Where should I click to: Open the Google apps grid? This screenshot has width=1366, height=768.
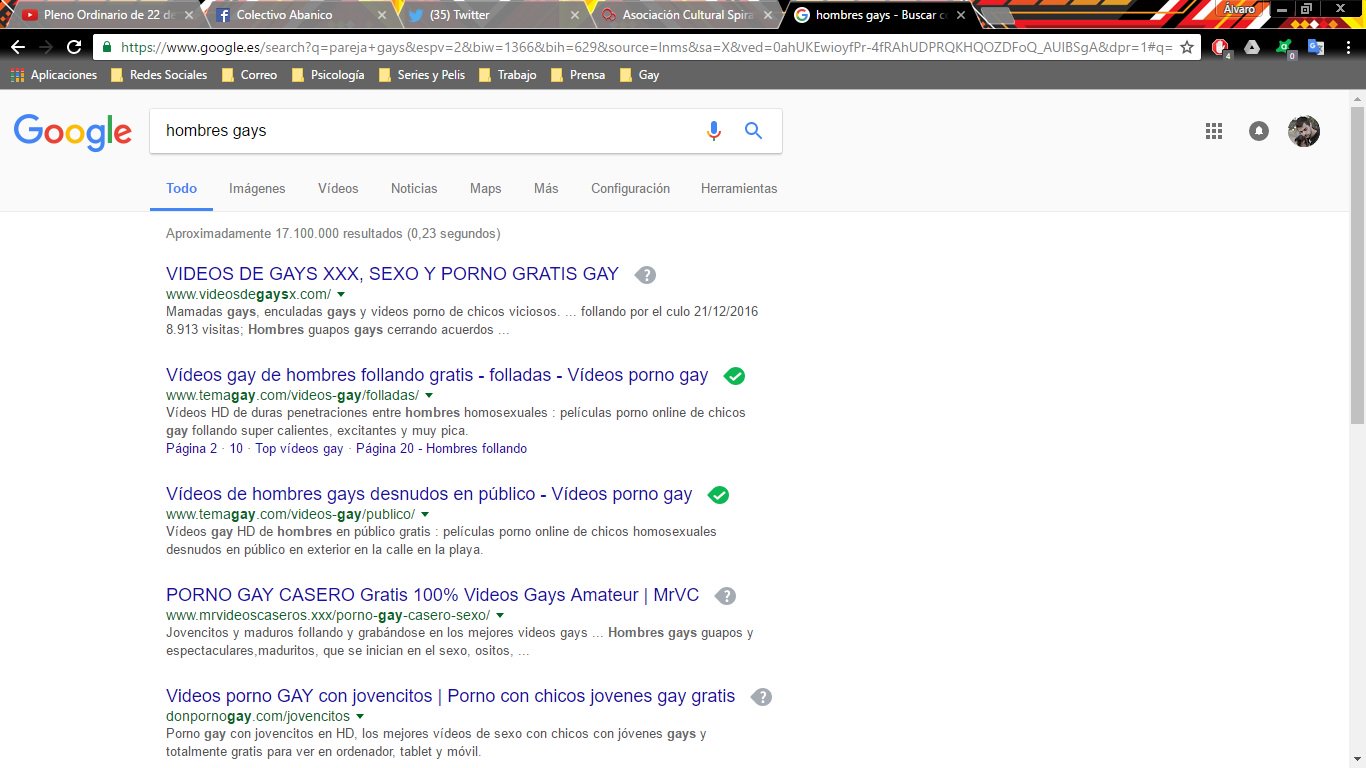(x=1214, y=131)
